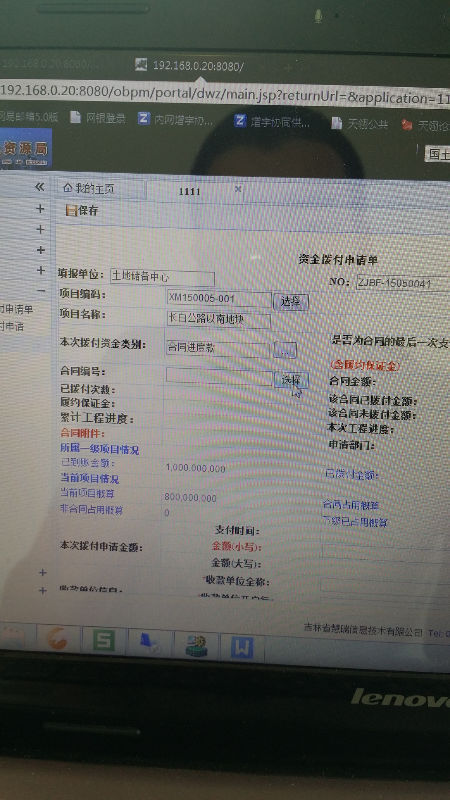Click 选择 button beside 合同编号
The width and height of the screenshot is (450, 800).
coord(291,380)
